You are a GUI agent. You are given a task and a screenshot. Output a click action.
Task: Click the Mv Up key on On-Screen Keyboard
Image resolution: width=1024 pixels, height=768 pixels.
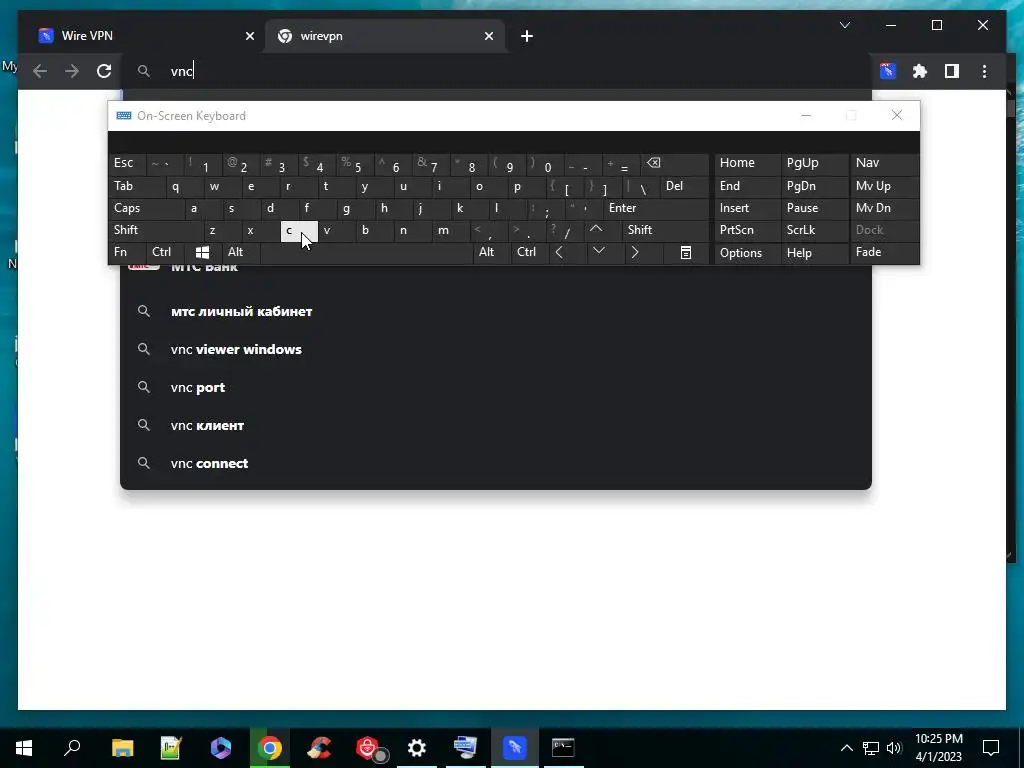884,187
